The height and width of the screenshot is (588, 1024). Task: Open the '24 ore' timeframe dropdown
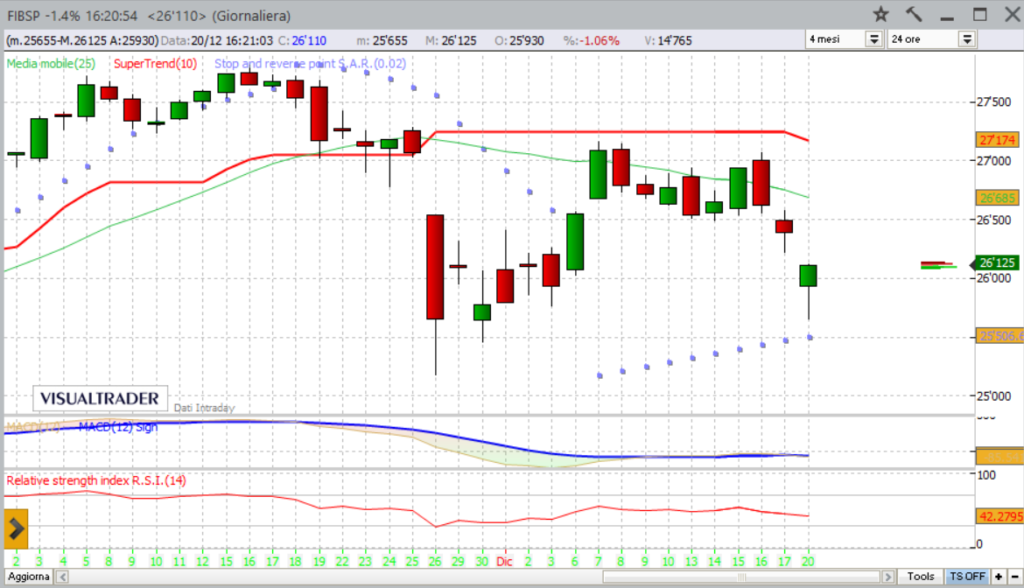(x=967, y=39)
